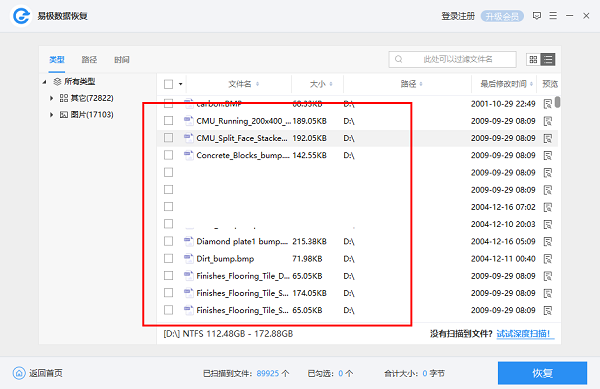Preview Dirt_bump.bmp file

point(548,259)
